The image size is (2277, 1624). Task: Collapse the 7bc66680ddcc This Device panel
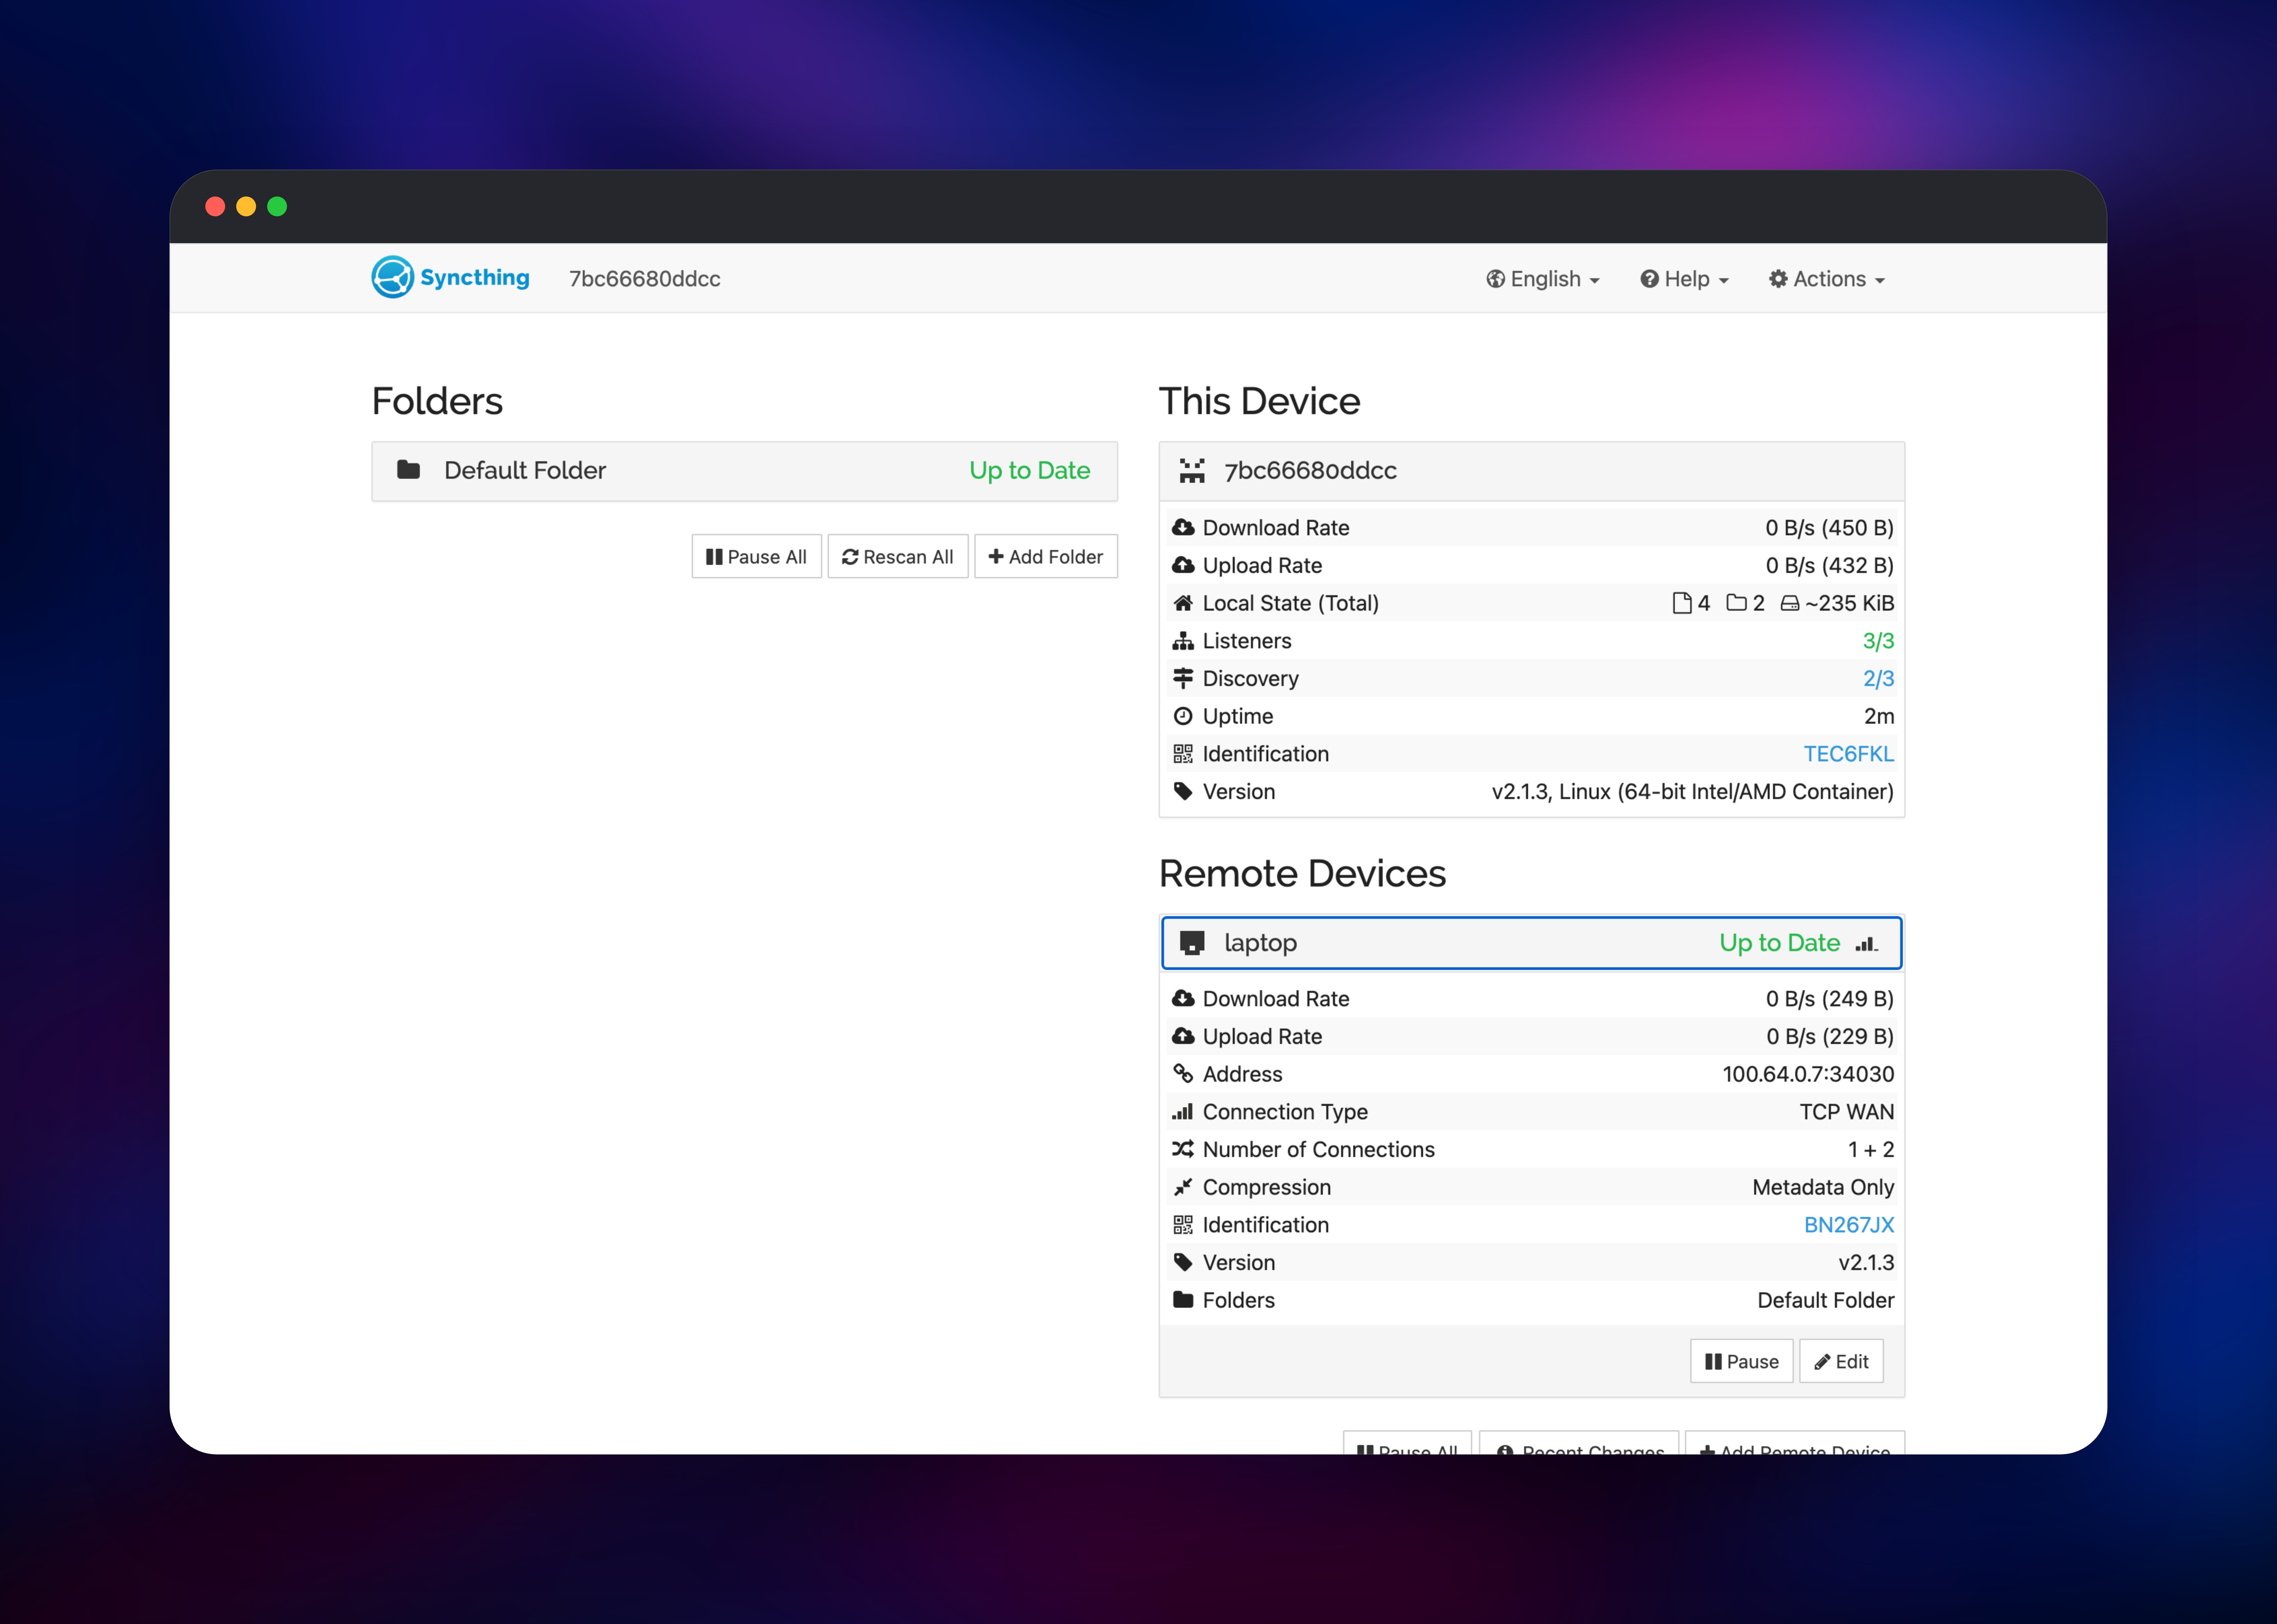[1532, 471]
